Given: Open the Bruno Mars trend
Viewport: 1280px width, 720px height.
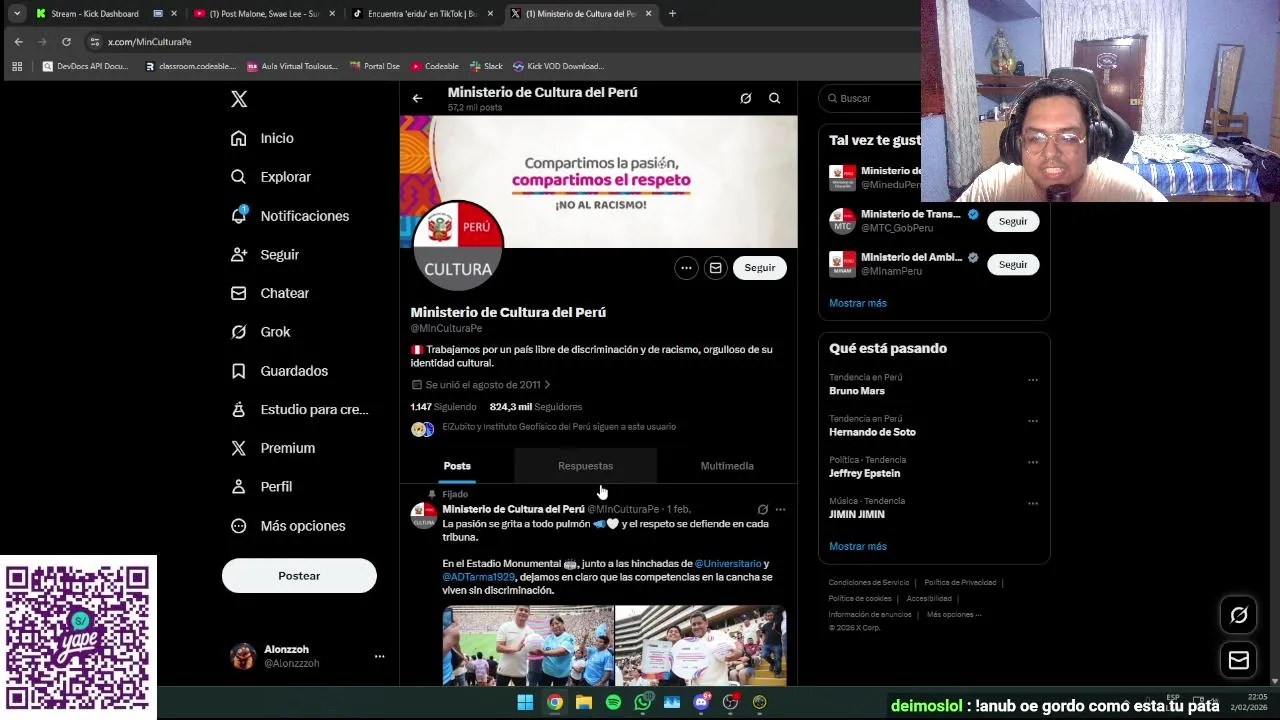Looking at the screenshot, I should coord(857,391).
